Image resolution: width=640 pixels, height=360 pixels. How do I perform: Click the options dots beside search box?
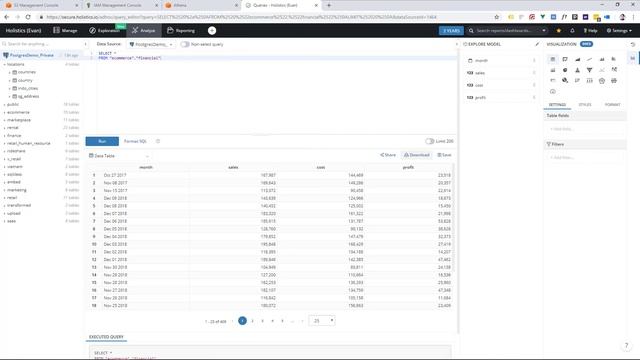click(85, 44)
